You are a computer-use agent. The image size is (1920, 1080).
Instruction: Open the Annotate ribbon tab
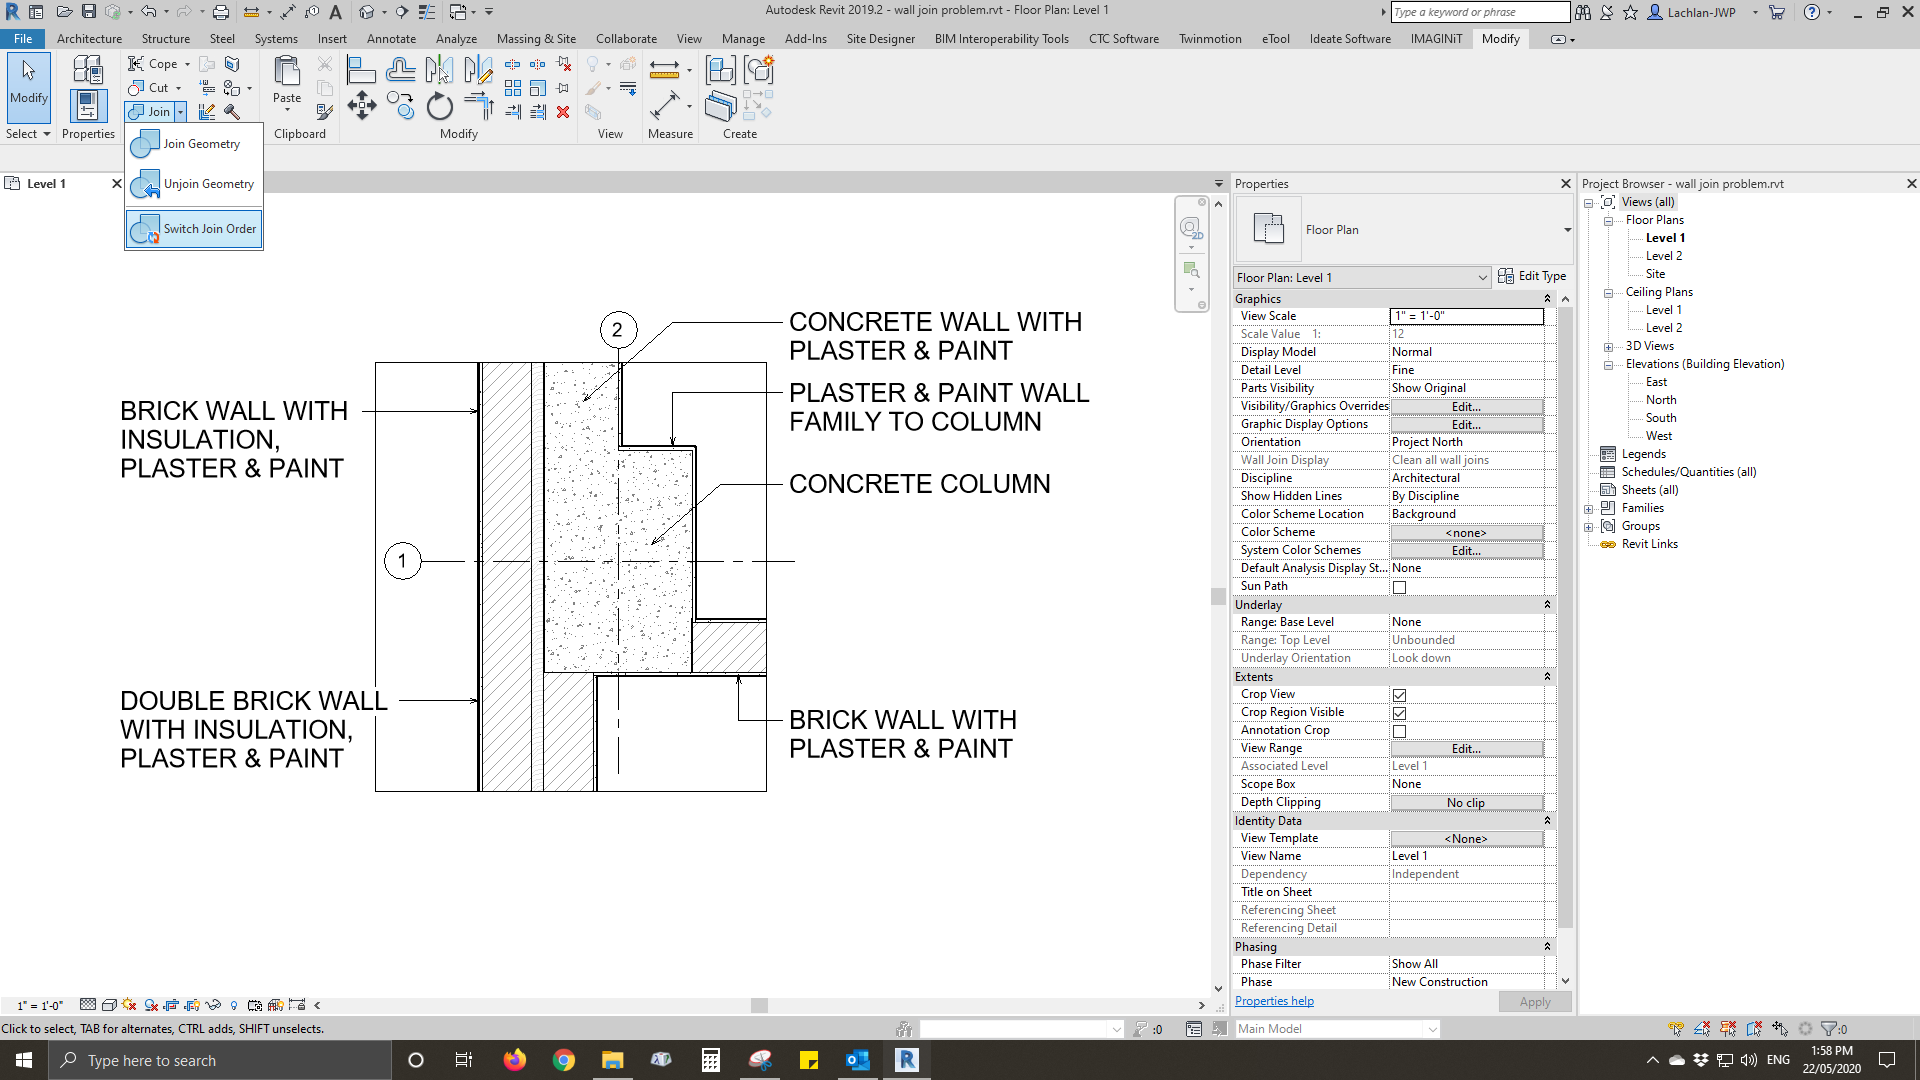point(391,38)
